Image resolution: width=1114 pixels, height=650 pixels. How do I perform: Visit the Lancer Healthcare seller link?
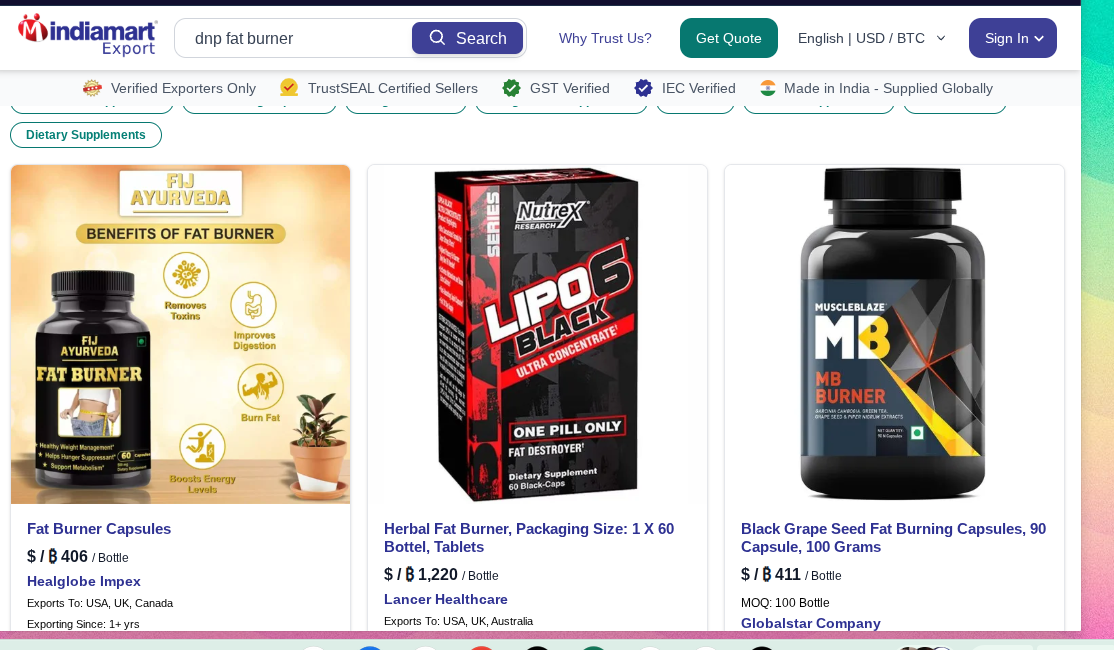(445, 599)
